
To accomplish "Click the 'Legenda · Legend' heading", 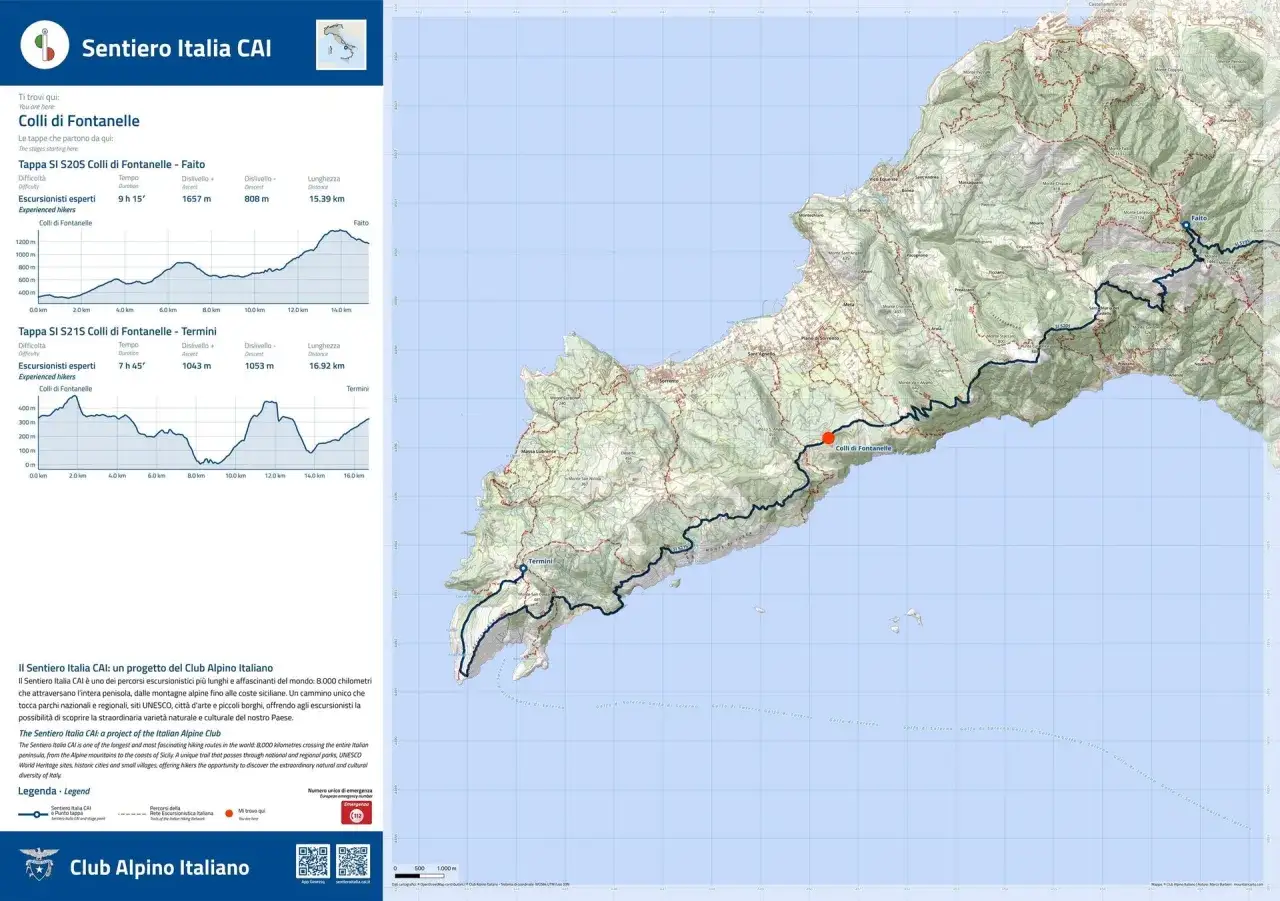I will click(x=54, y=791).
